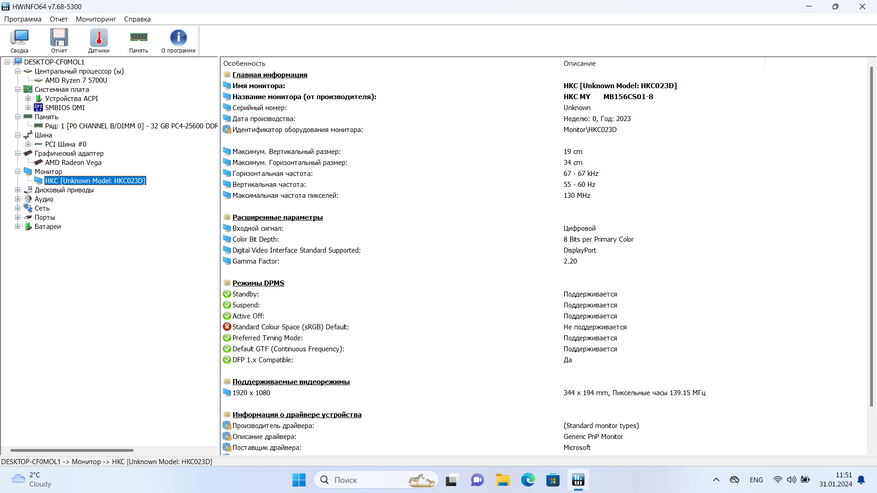Click the Поиск taskbar search box

pyautogui.click(x=376, y=480)
